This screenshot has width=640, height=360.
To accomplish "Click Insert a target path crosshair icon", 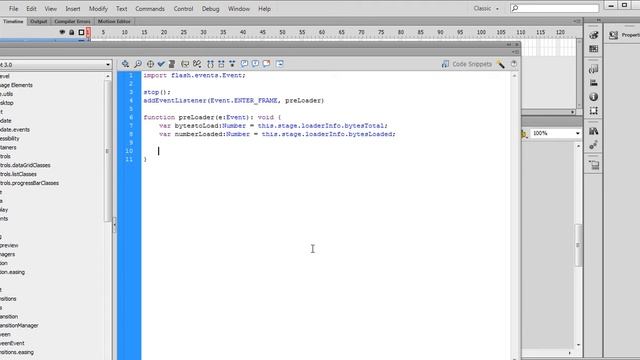I will coord(150,64).
